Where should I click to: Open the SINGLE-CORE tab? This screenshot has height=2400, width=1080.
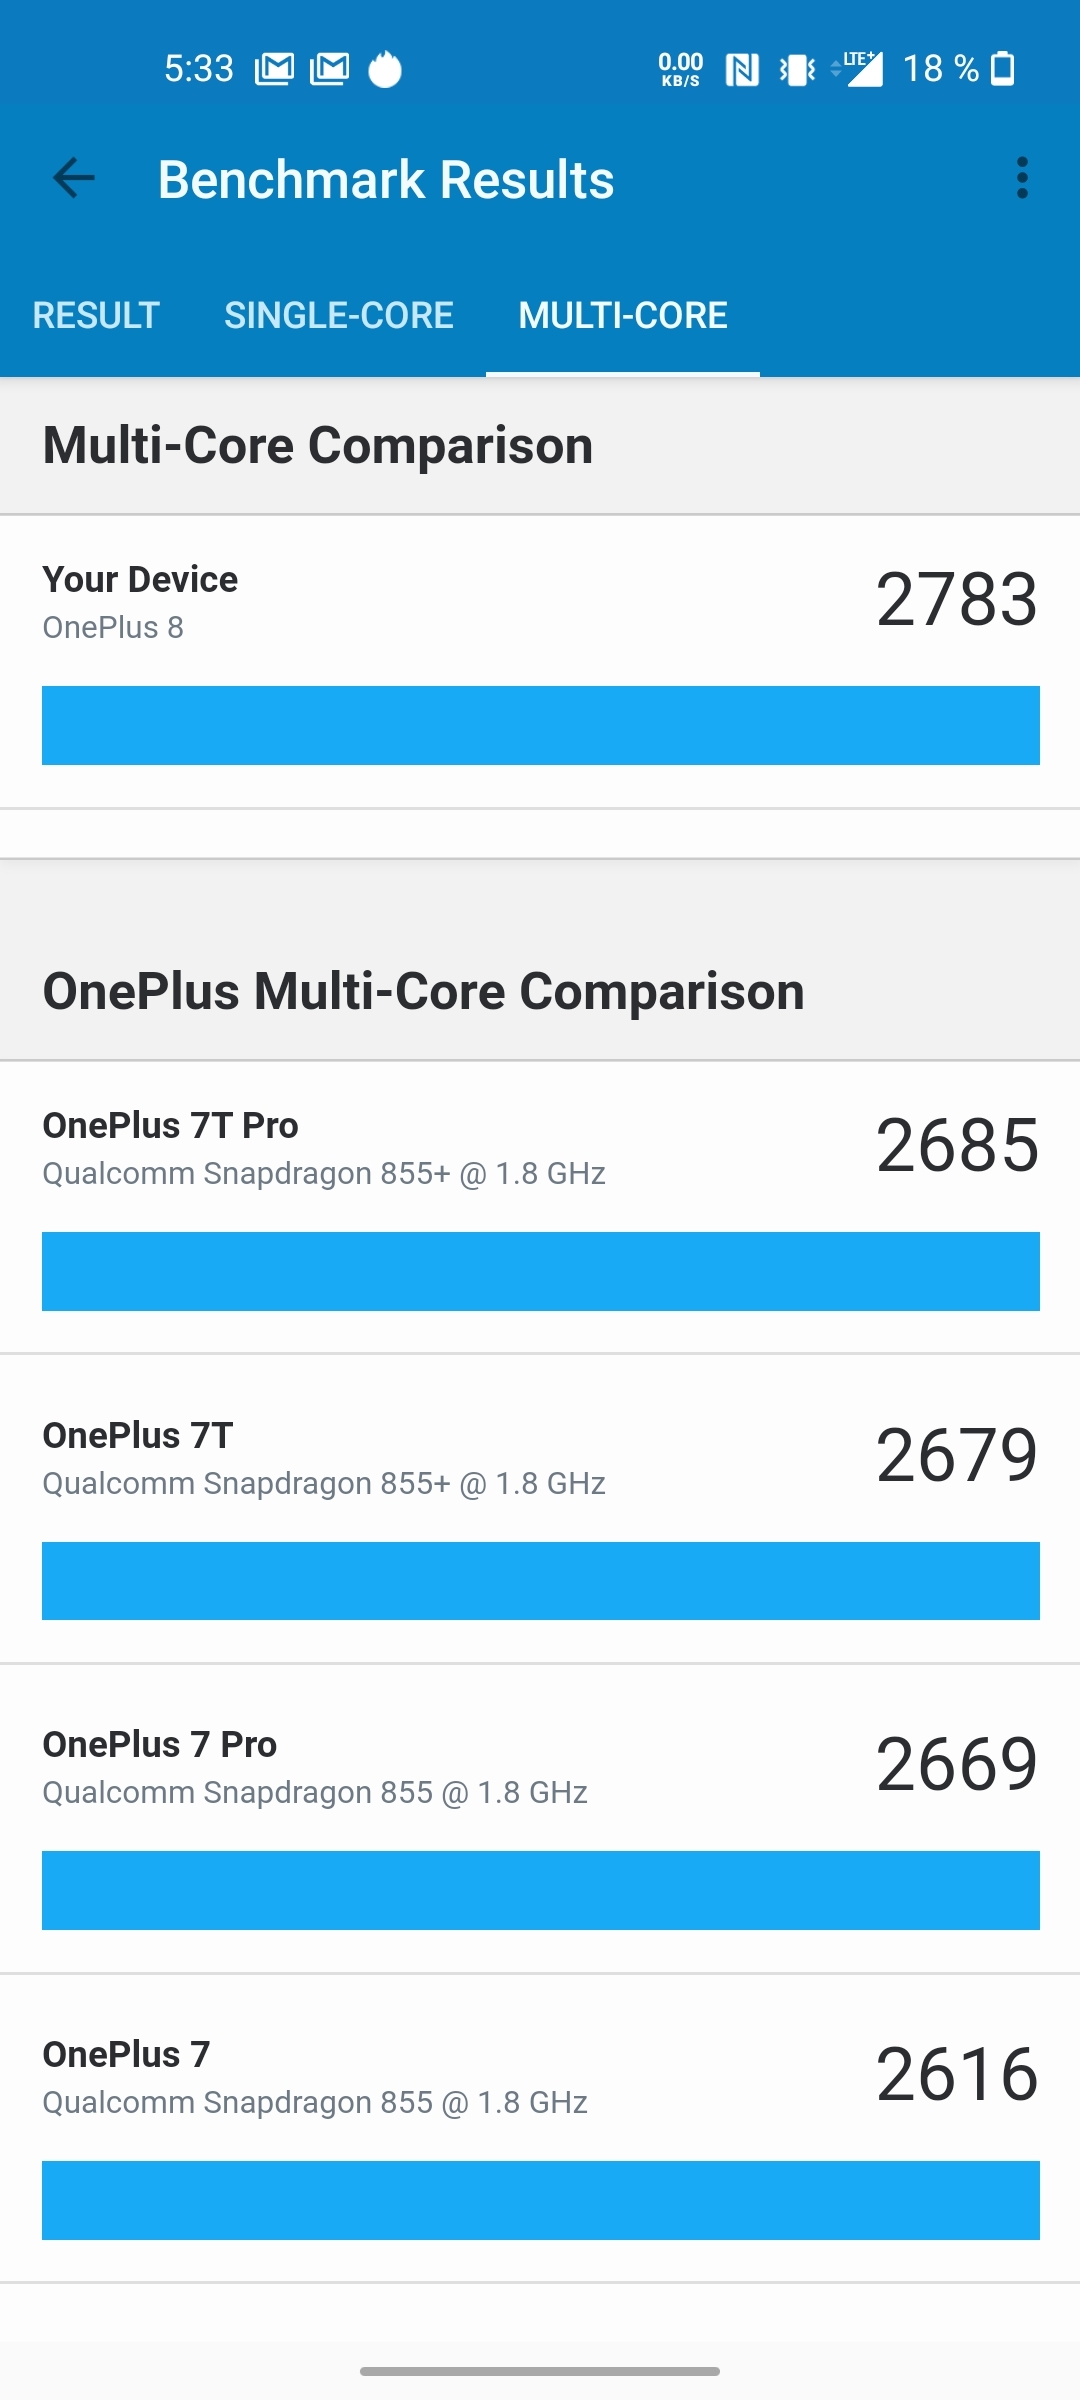[x=339, y=314]
